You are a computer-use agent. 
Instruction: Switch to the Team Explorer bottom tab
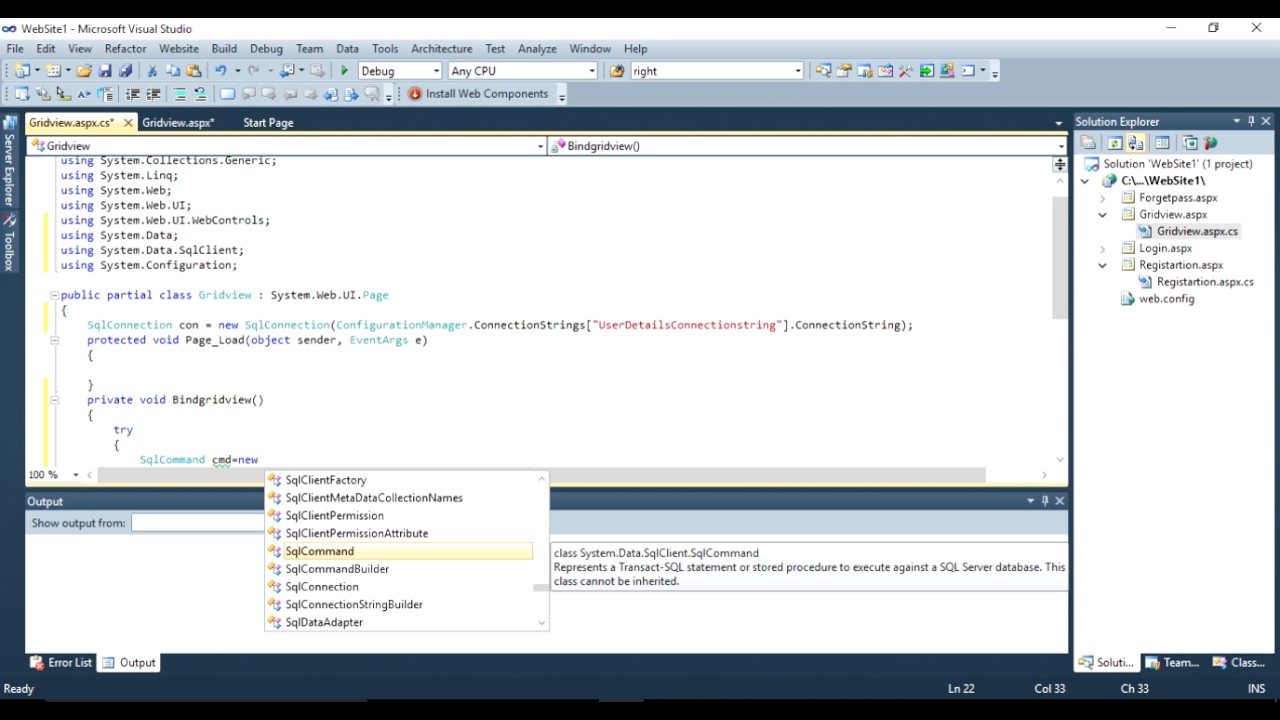tap(1172, 663)
